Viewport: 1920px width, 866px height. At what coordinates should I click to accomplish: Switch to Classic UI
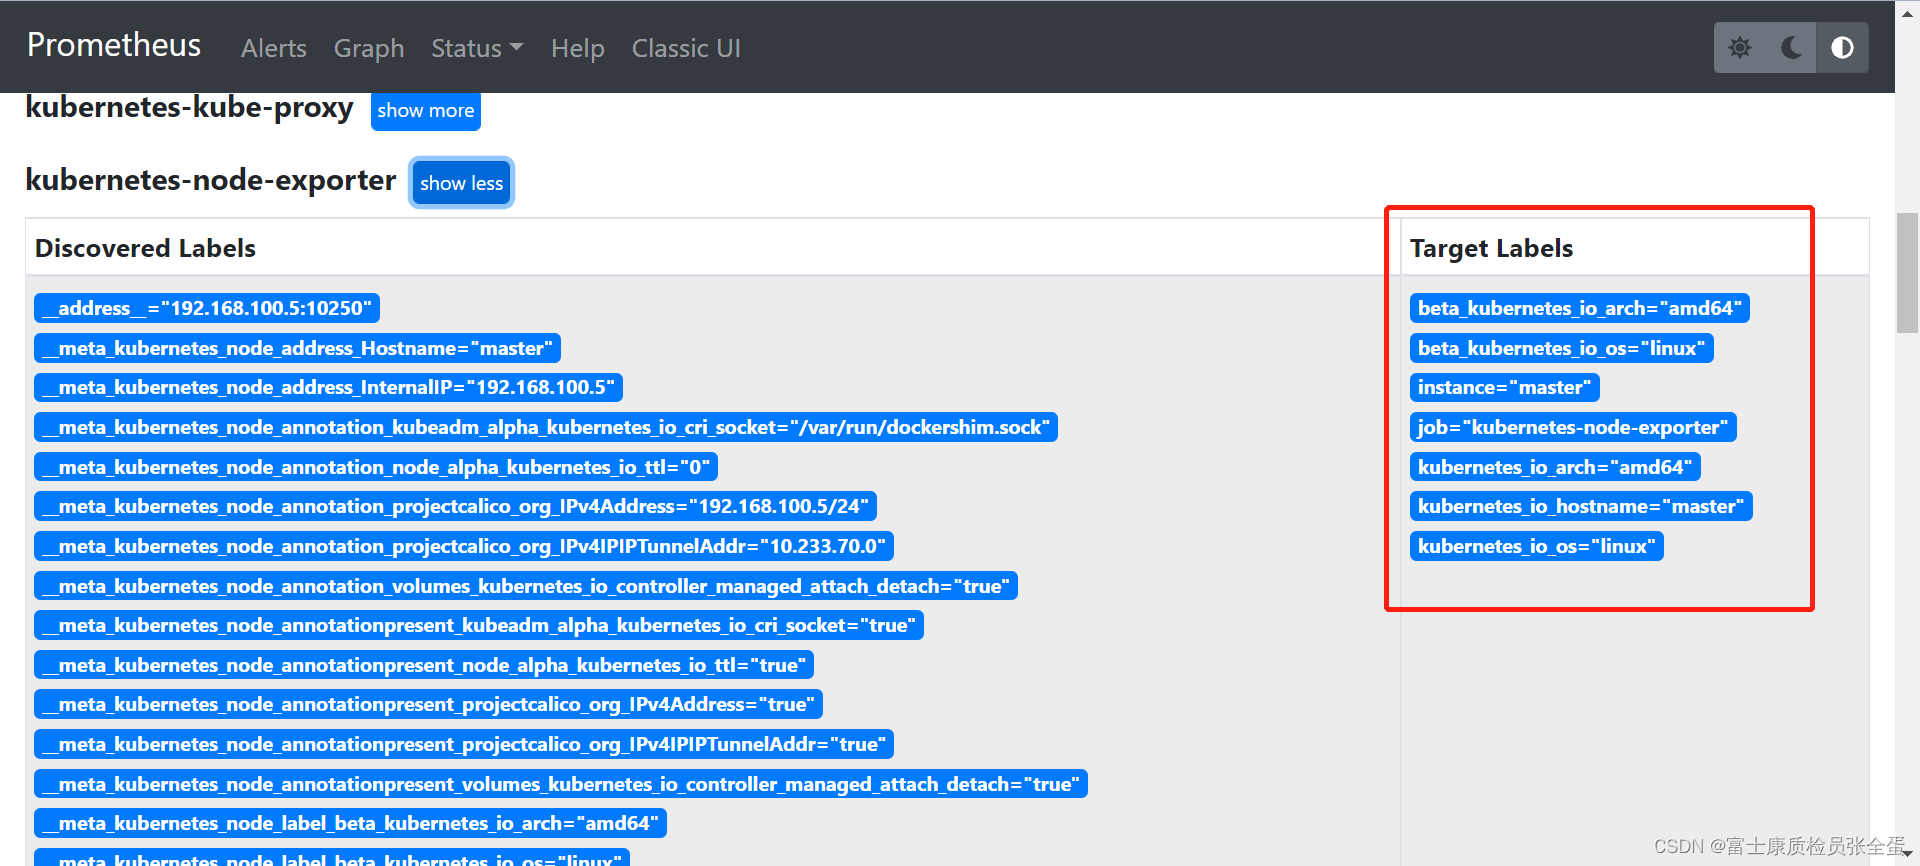point(686,48)
